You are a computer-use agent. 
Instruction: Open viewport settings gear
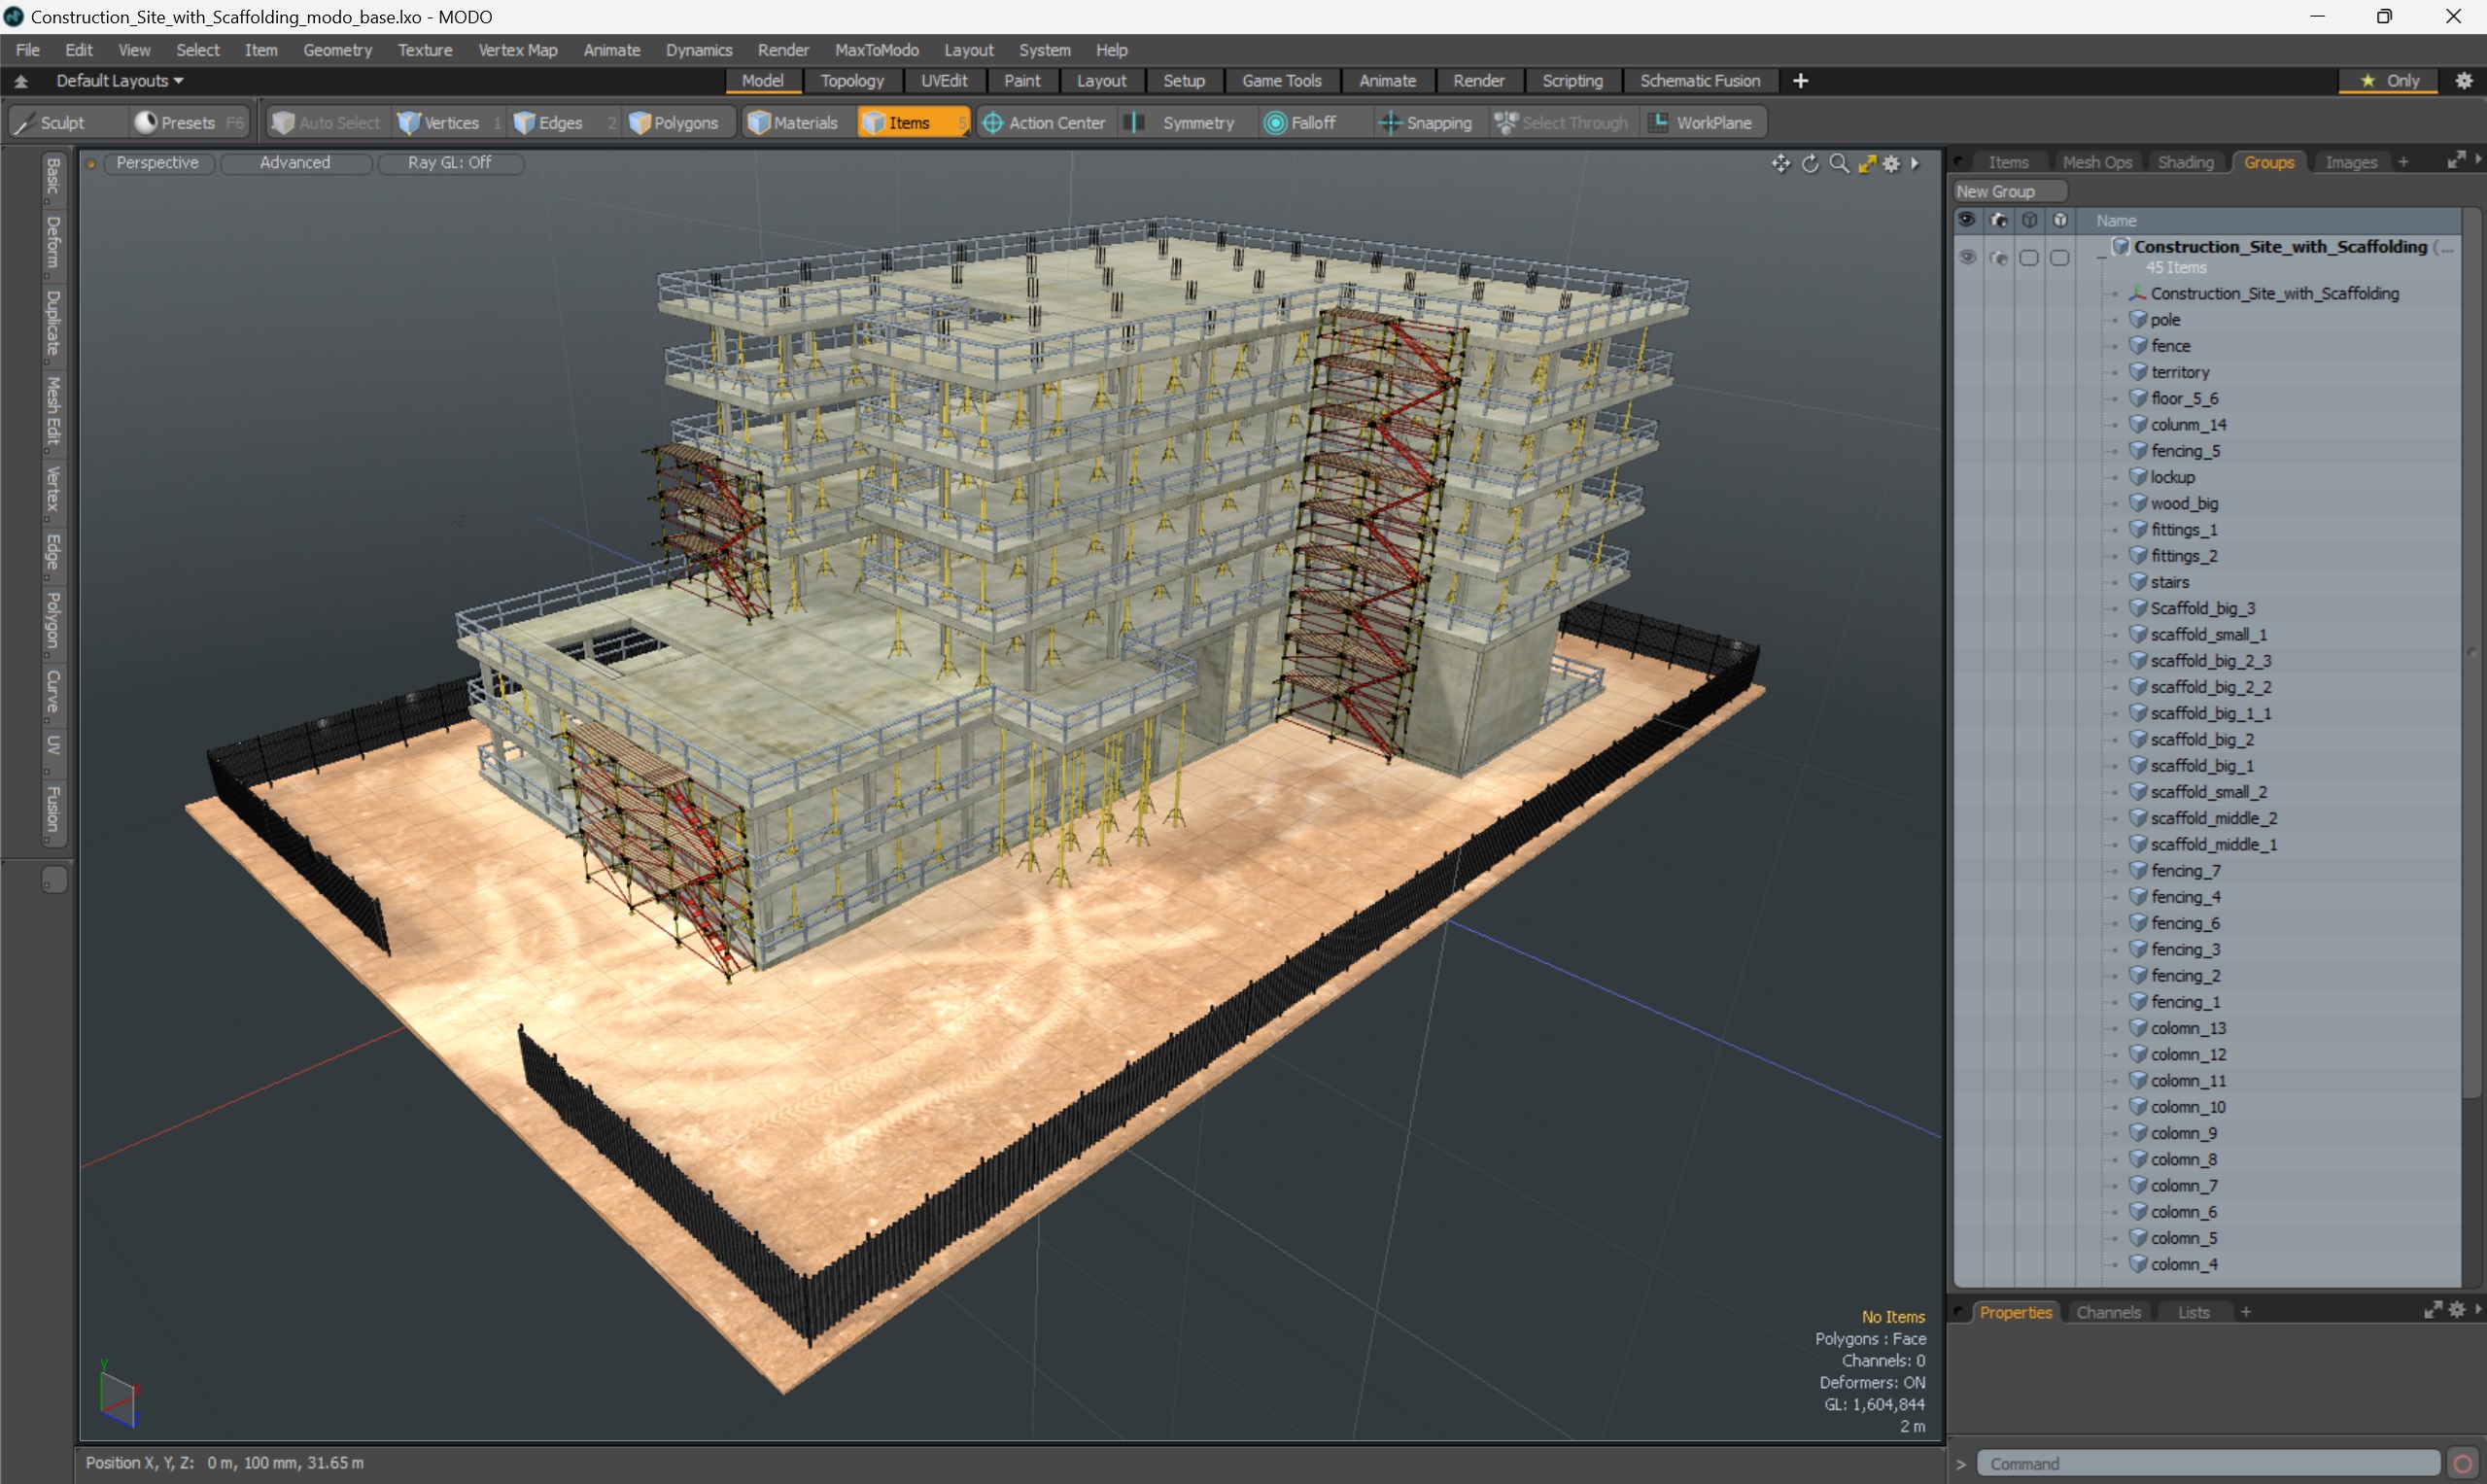click(1891, 163)
